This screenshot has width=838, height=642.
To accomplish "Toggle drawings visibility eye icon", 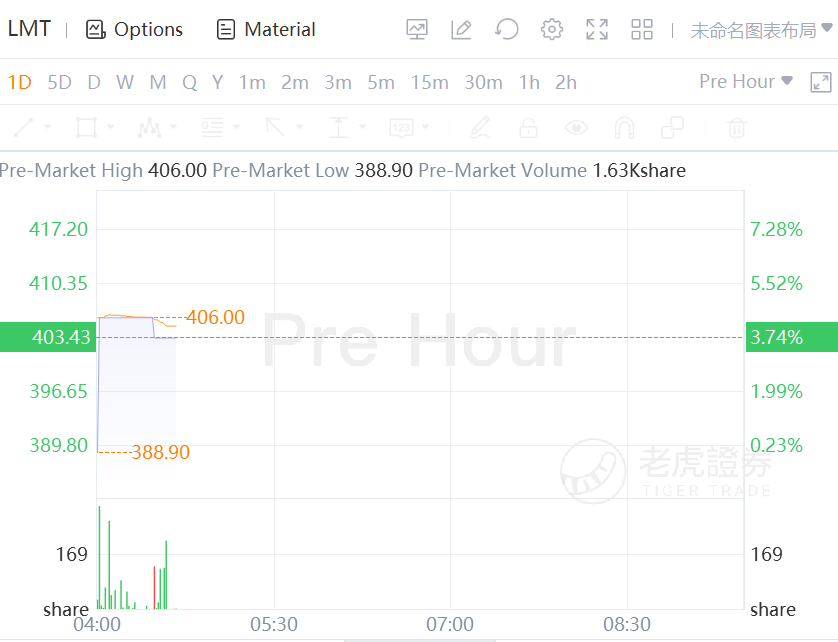I will 576,128.
